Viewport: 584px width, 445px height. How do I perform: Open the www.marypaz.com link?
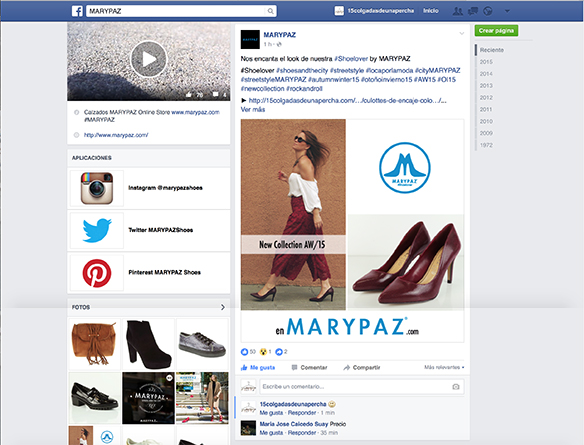click(196, 112)
